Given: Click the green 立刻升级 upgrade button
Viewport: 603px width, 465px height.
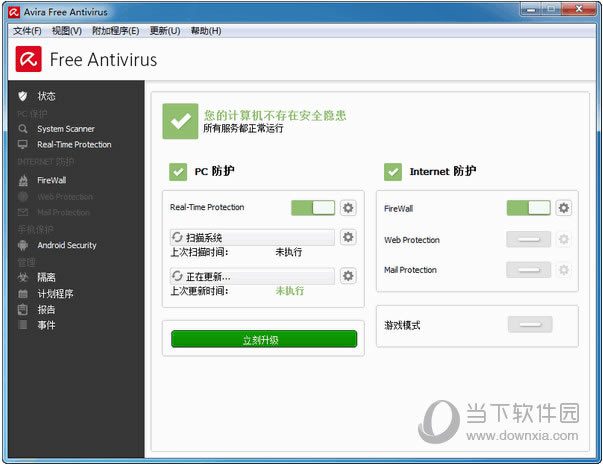Looking at the screenshot, I should (263, 340).
